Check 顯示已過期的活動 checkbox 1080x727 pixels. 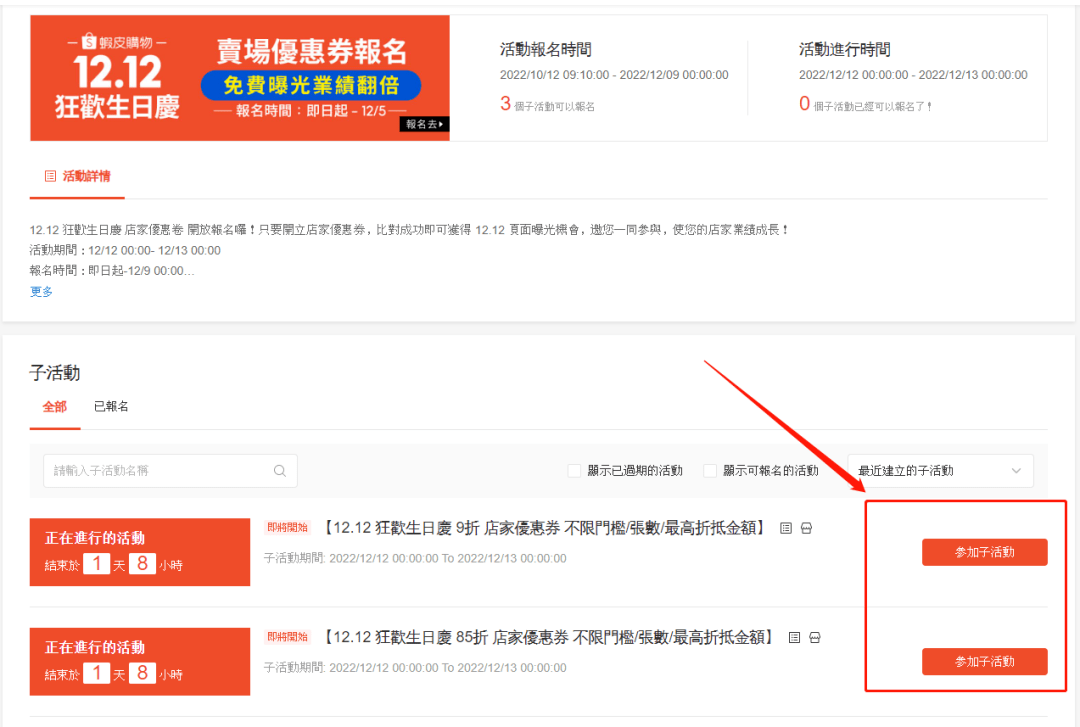point(574,471)
